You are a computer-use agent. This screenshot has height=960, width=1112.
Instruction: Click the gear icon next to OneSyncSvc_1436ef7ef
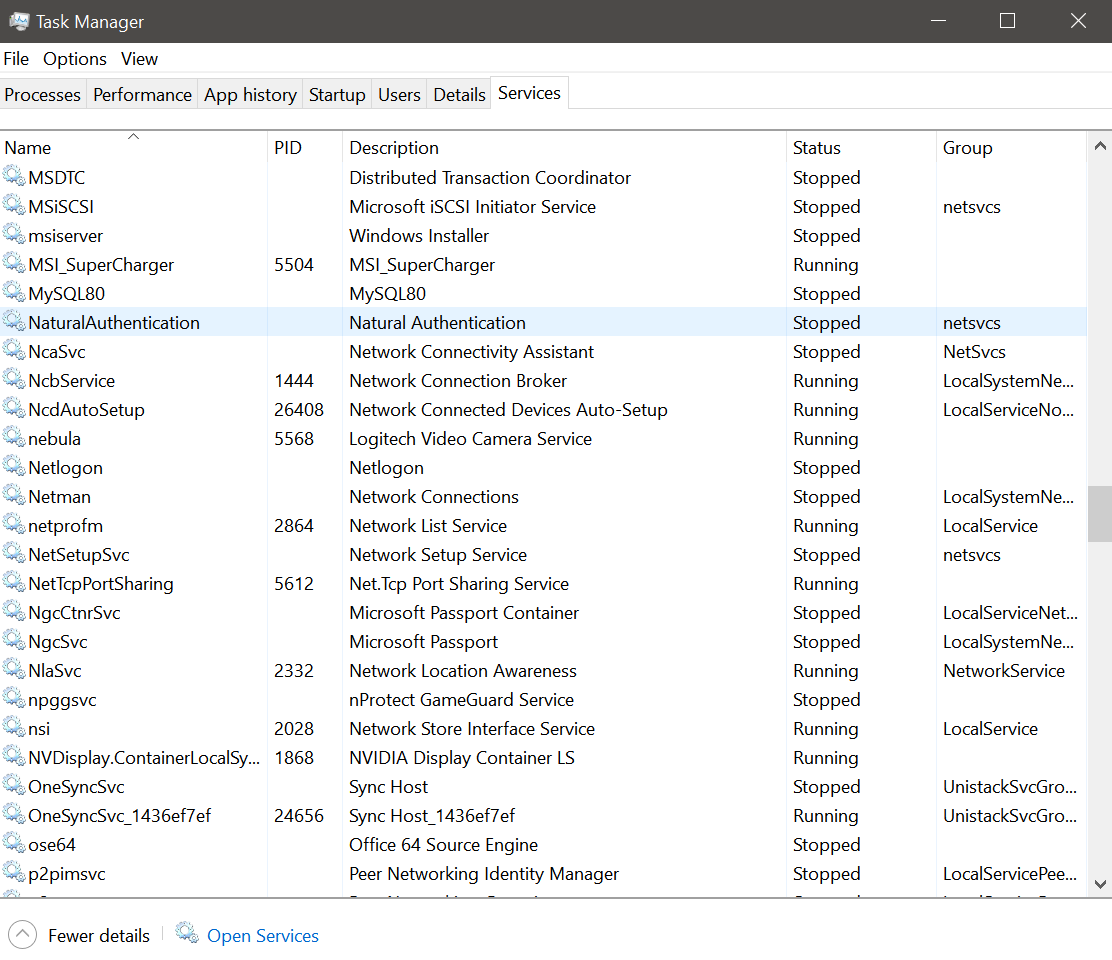(14, 815)
